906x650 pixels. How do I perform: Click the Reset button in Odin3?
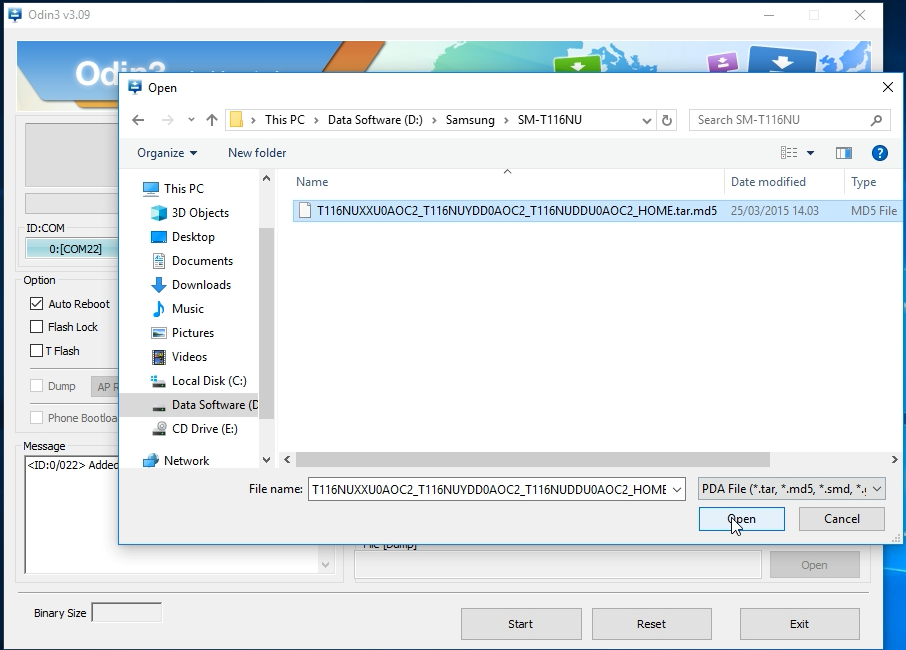[651, 624]
